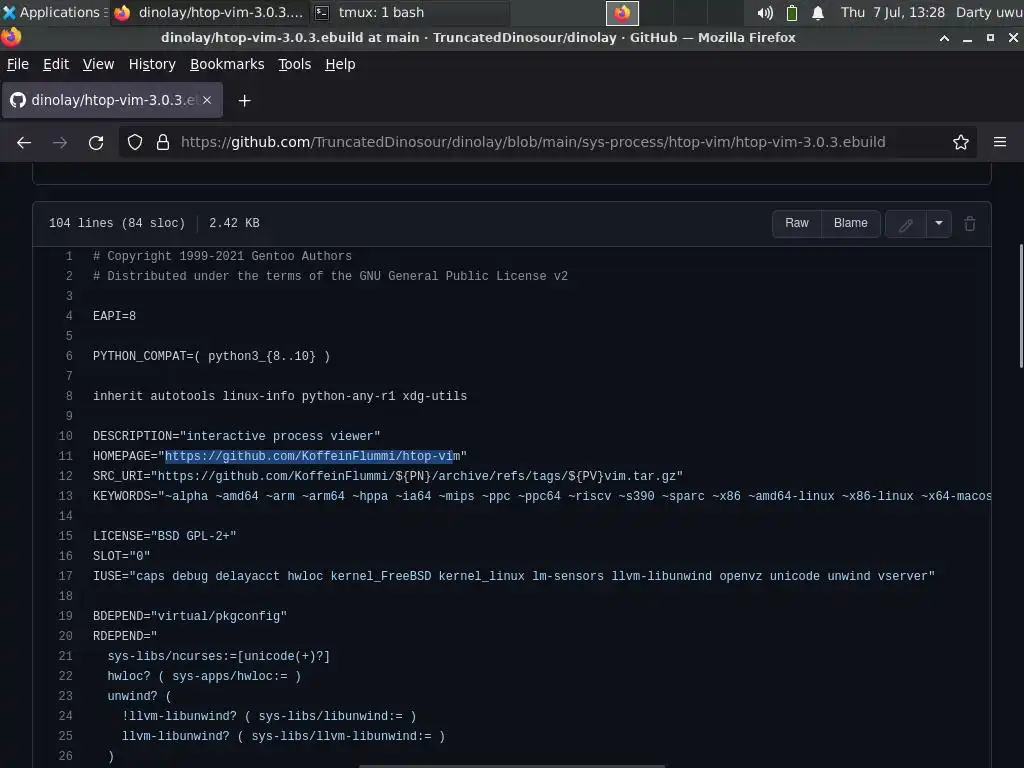Click line number 4 next to EAPI=8
Viewport: 1024px width, 768px height.
point(69,316)
